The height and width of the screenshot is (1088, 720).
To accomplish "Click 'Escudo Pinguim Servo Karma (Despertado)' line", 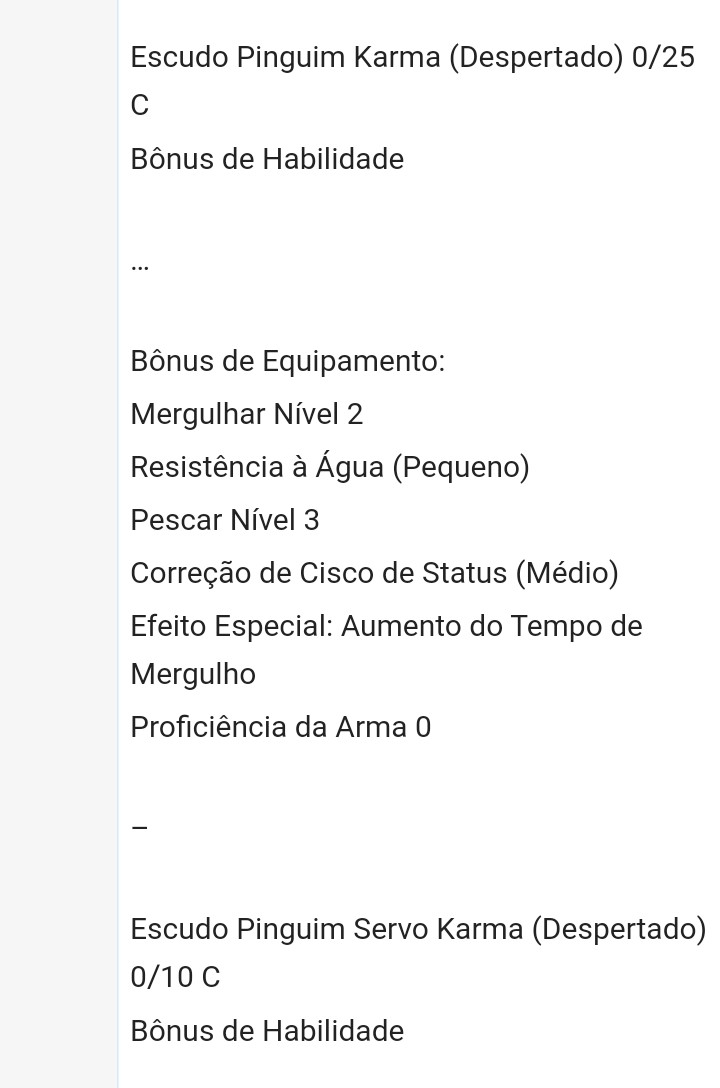I will pos(418,930).
